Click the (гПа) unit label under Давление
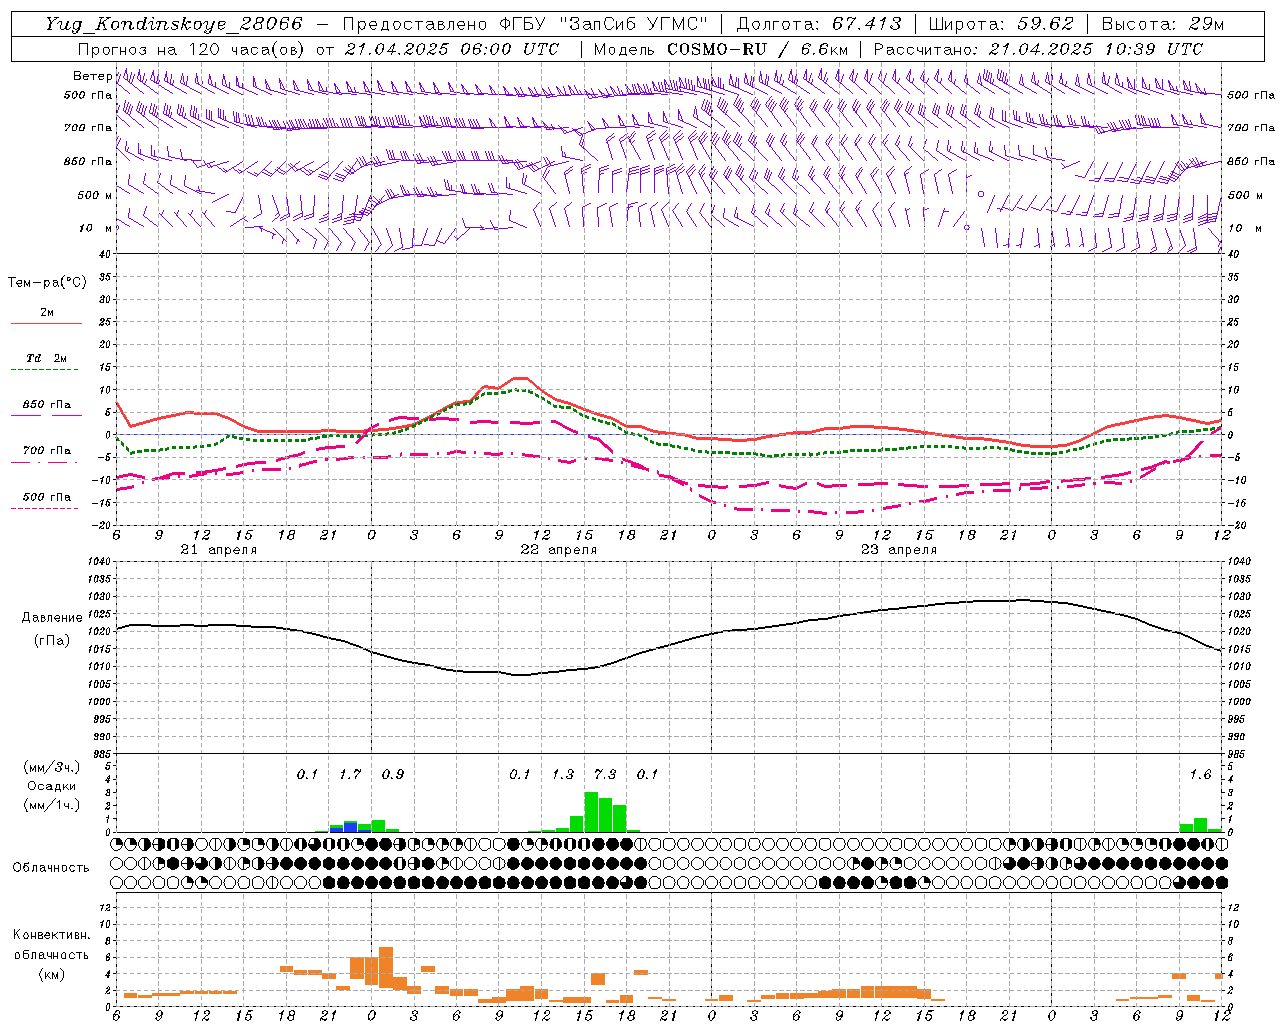This screenshot has height=1024, width=1280. pos(52,641)
